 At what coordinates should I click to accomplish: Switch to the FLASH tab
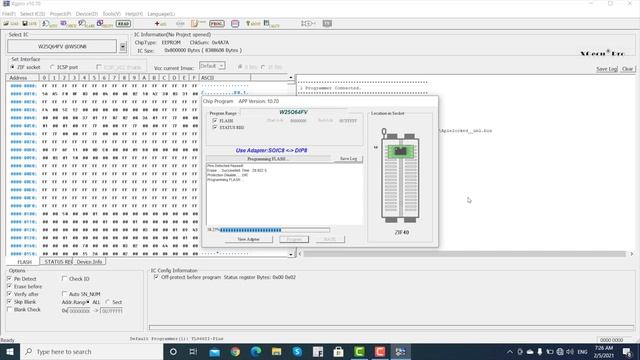coord(24,262)
